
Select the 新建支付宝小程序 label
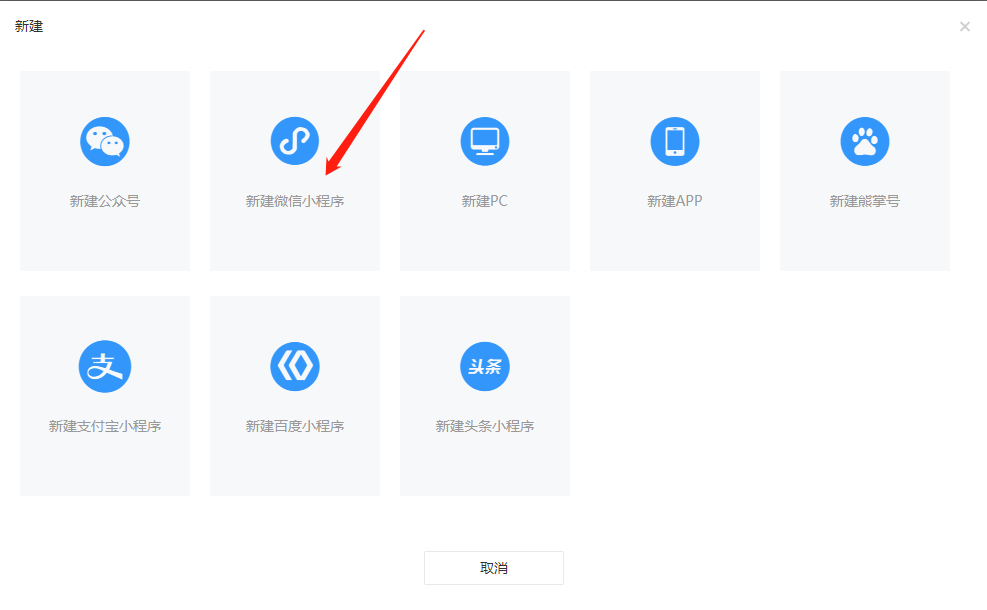(104, 426)
